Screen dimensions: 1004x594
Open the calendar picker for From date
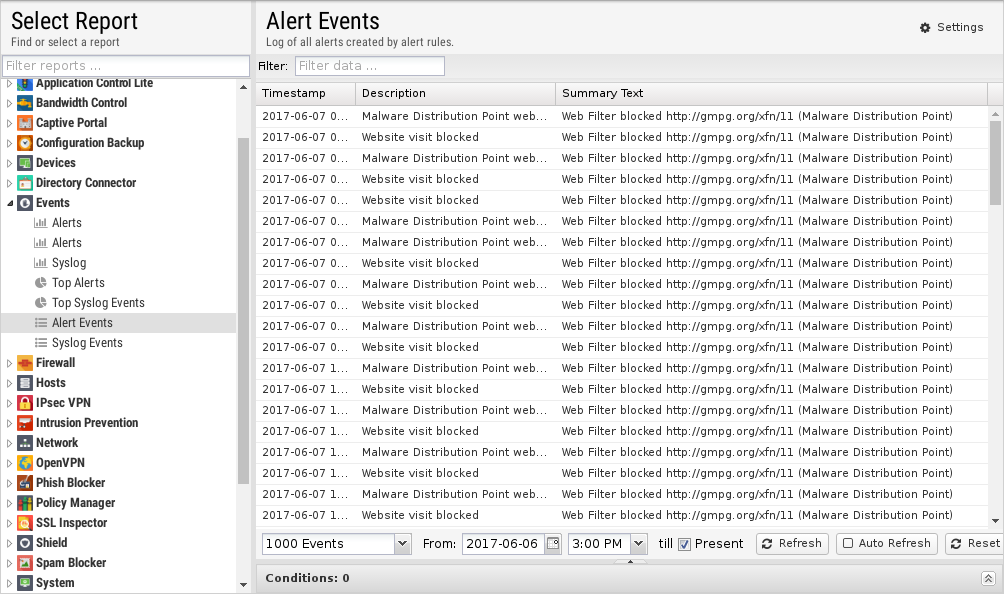coord(552,544)
